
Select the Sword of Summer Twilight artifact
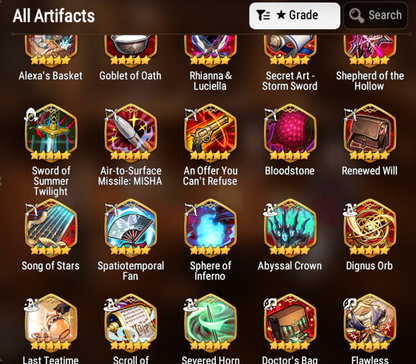[51, 133]
